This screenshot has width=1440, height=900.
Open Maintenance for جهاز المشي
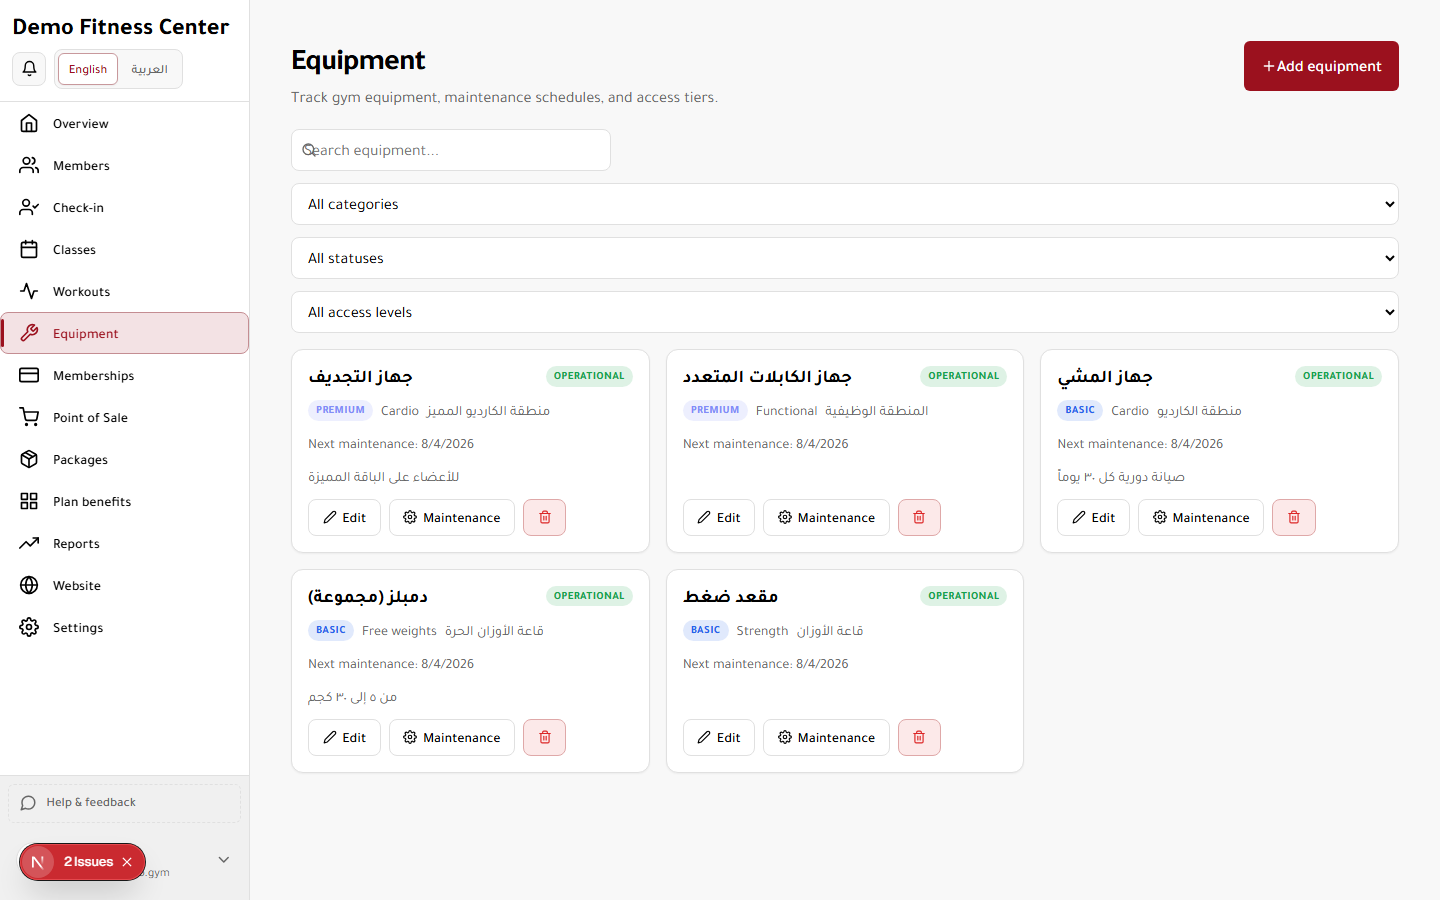(1201, 518)
